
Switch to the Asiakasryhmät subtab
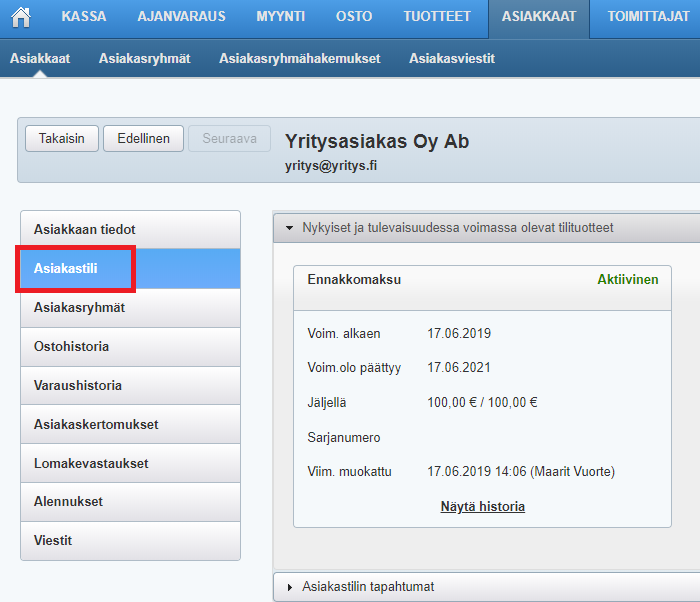click(x=144, y=59)
